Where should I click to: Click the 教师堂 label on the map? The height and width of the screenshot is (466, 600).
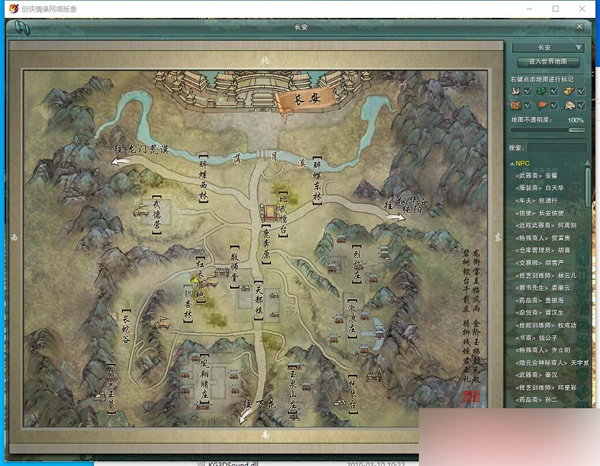pyautogui.click(x=235, y=267)
